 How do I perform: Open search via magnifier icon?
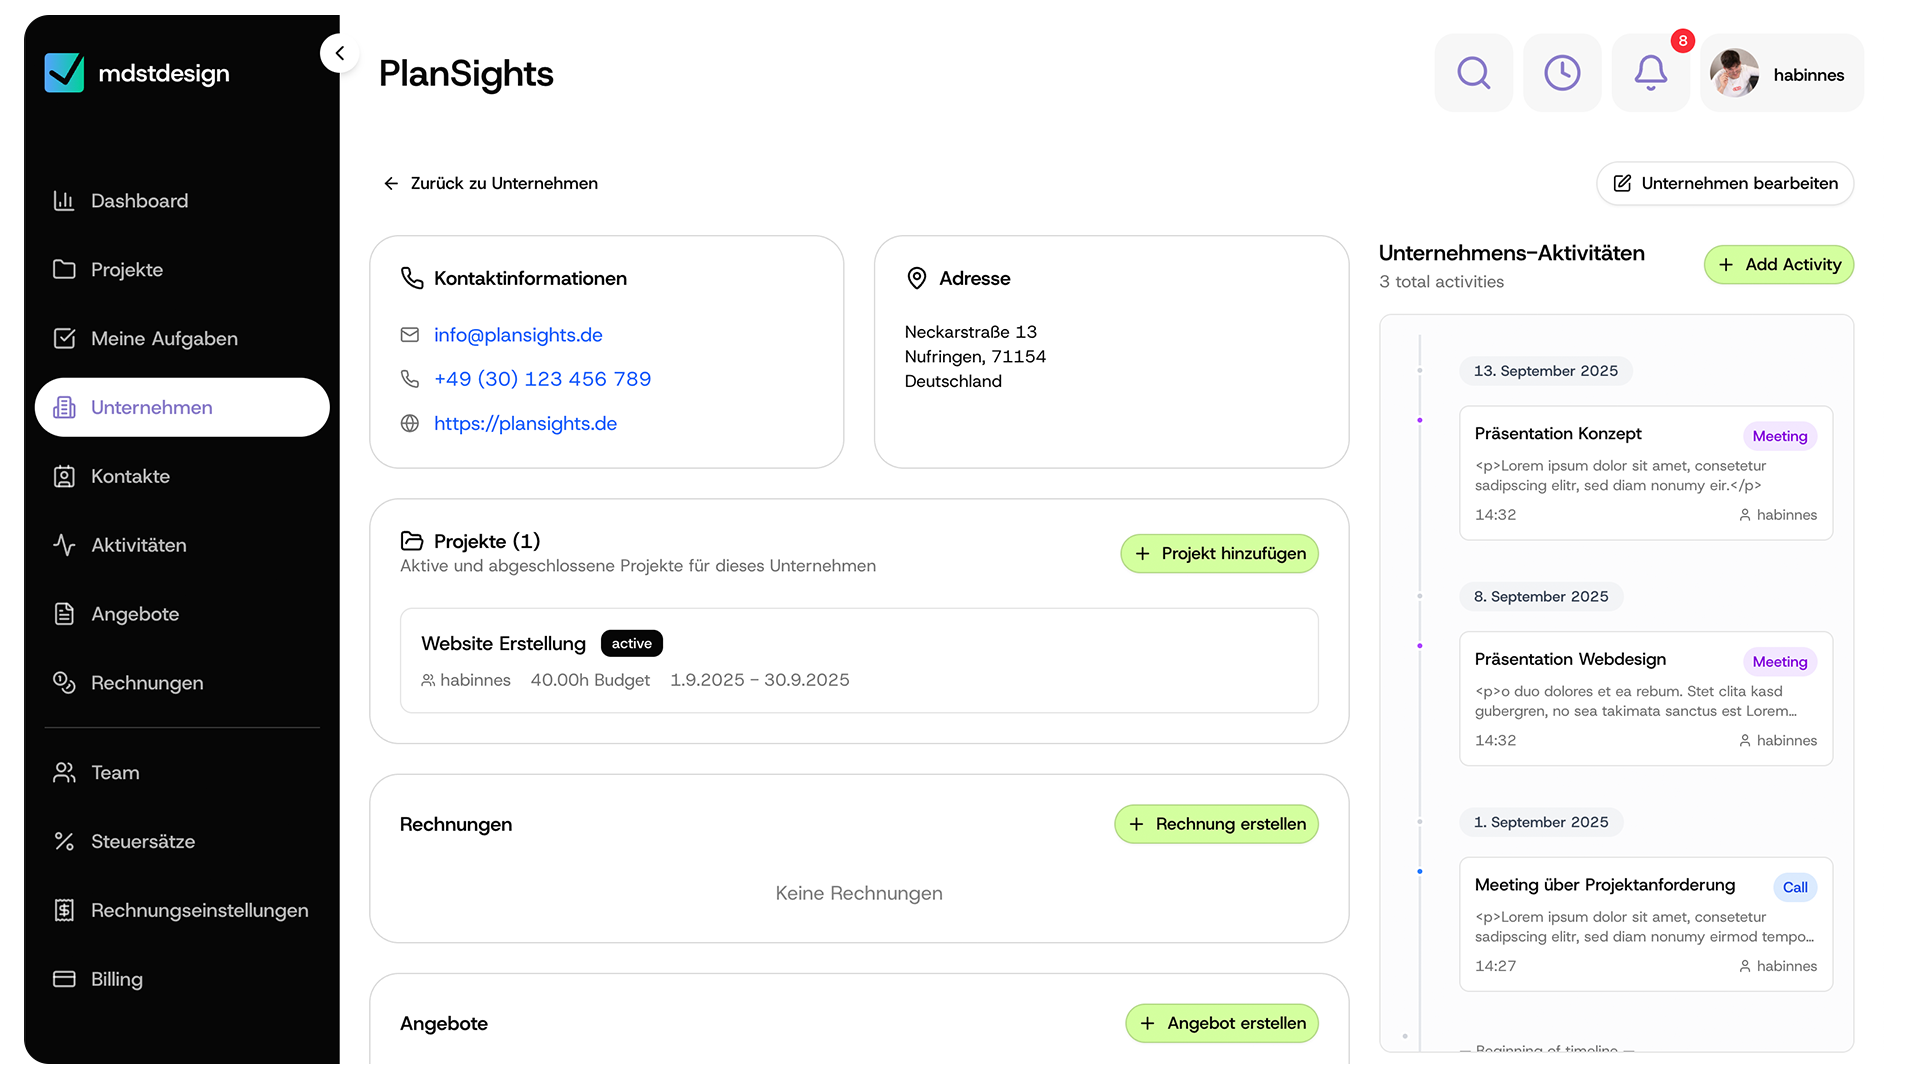pyautogui.click(x=1473, y=73)
